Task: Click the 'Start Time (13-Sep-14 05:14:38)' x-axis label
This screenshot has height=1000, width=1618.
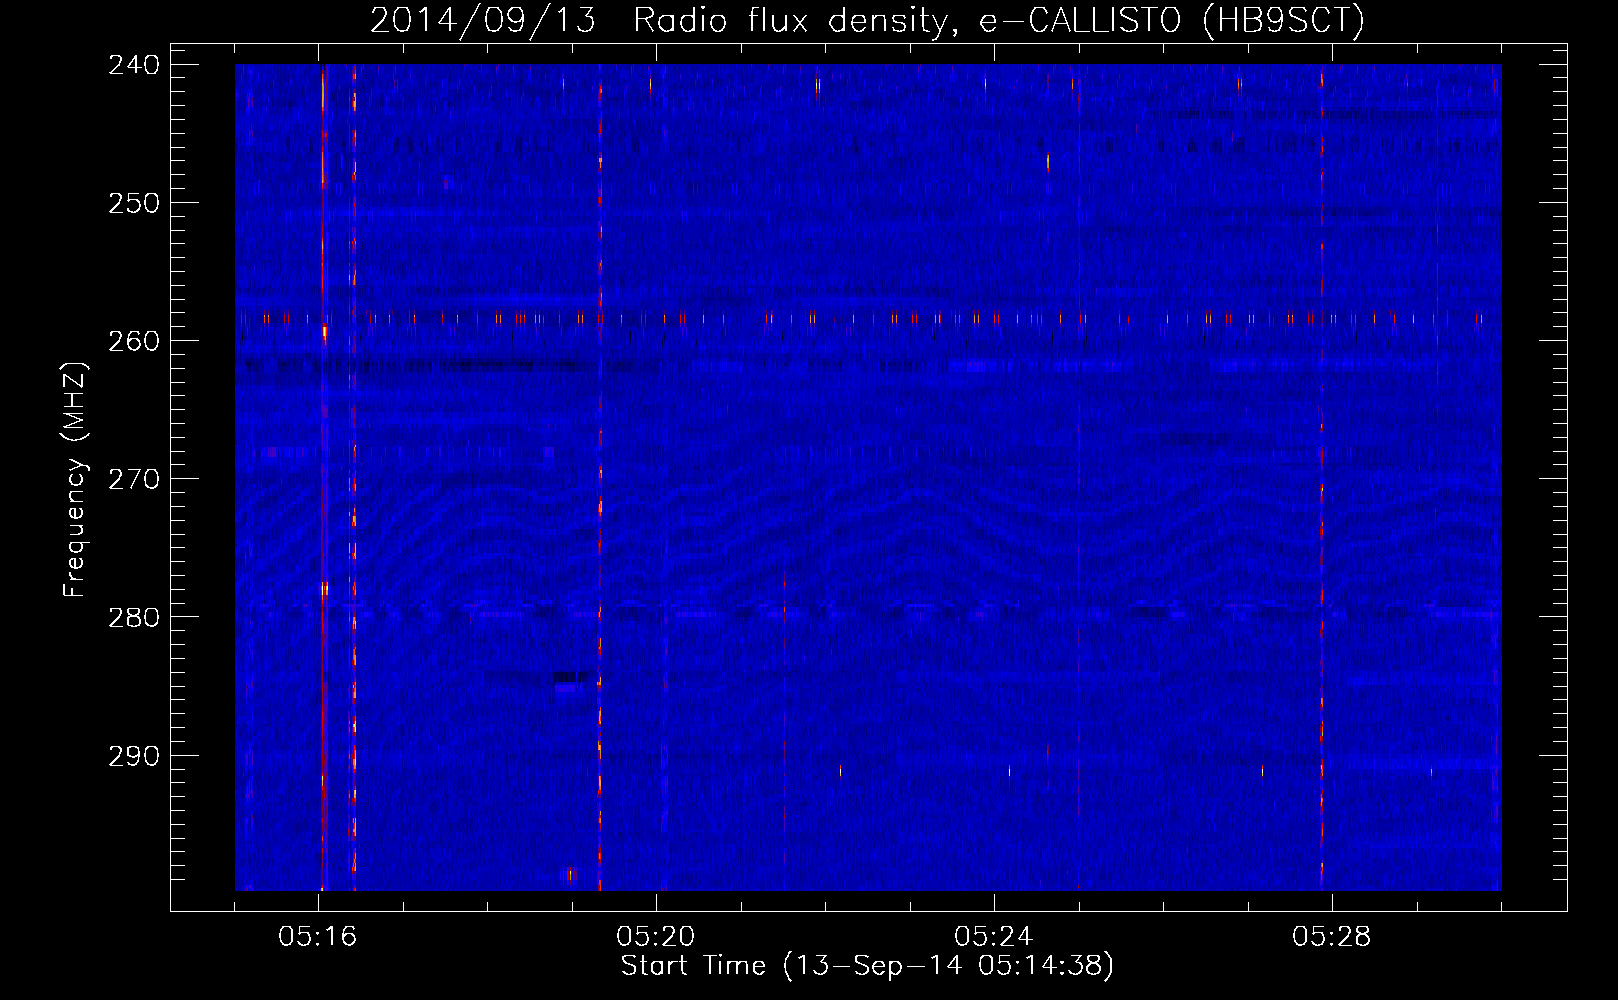Action: coord(867,966)
